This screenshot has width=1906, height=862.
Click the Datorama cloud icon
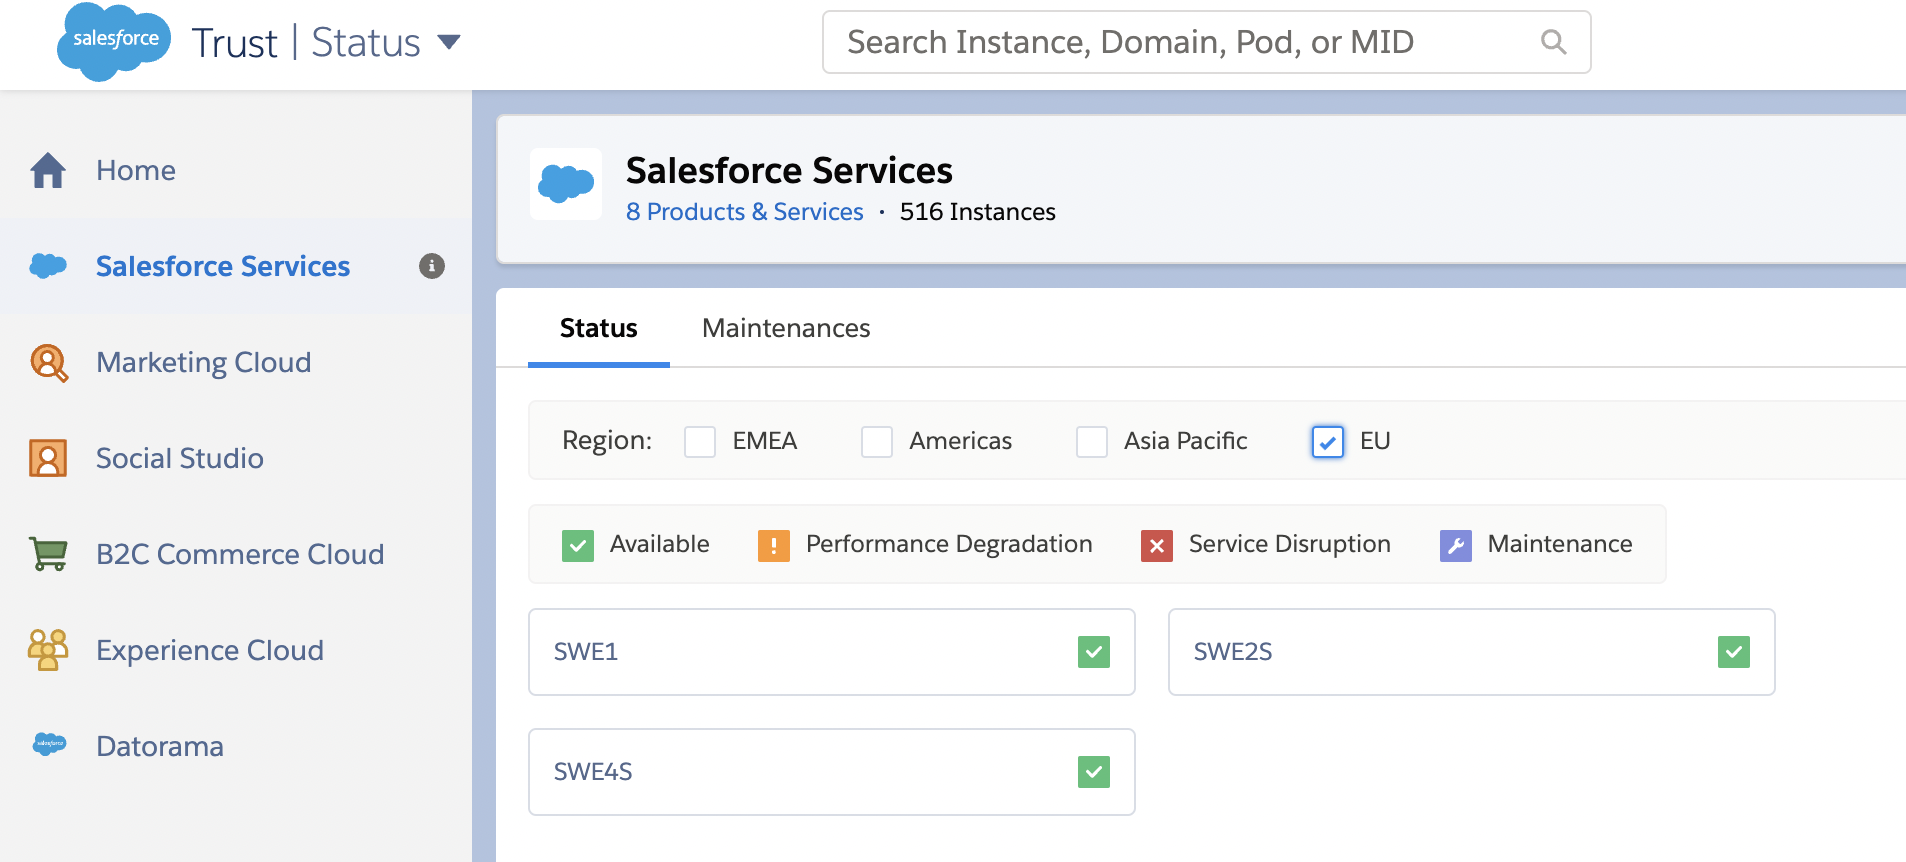point(49,745)
